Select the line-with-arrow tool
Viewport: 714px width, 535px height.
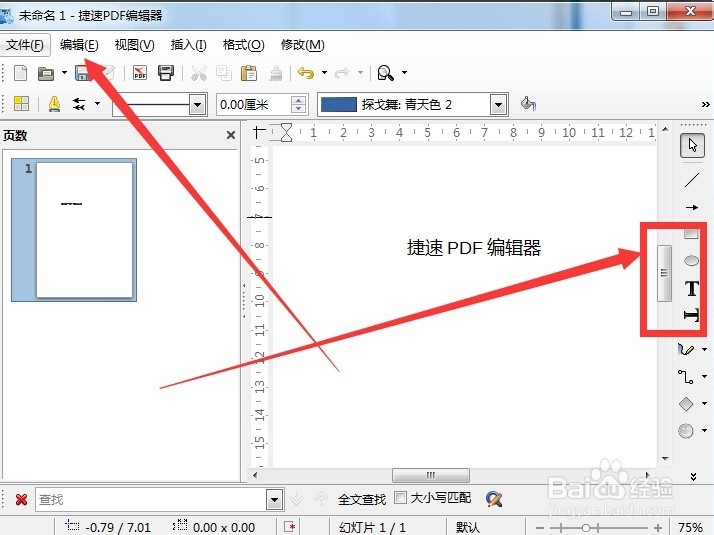point(692,207)
